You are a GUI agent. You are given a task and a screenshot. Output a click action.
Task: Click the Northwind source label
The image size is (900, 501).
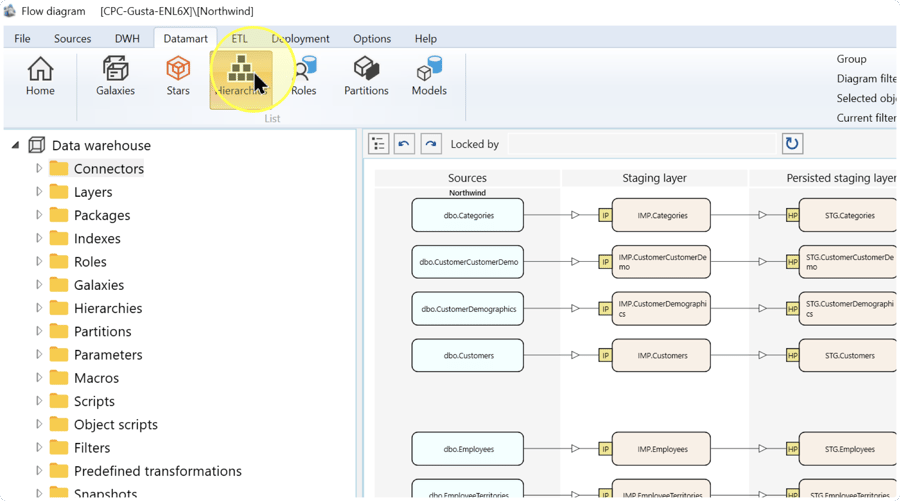[467, 193]
